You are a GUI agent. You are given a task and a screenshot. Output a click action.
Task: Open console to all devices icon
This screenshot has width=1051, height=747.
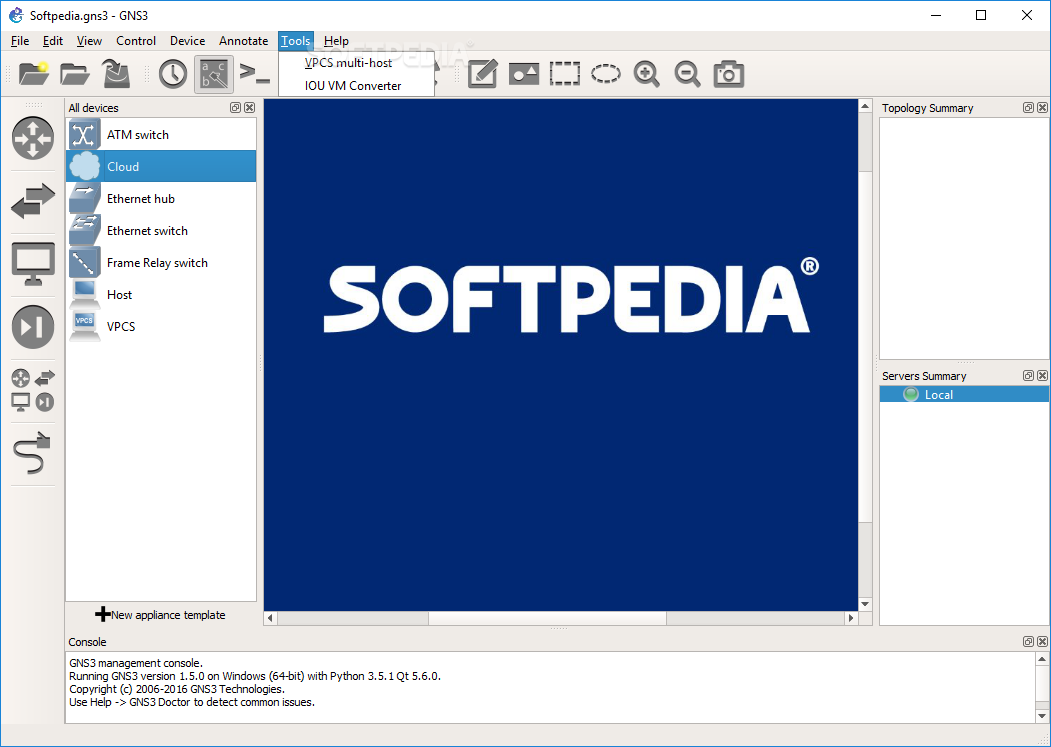(x=255, y=73)
